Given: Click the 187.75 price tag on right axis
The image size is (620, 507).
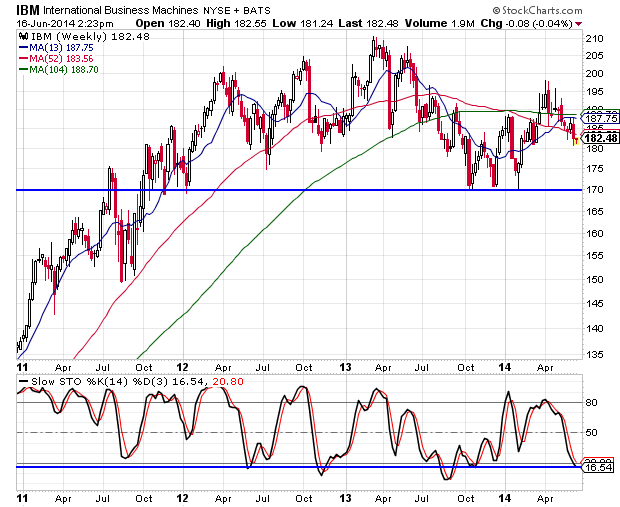Looking at the screenshot, I should pos(601,118).
